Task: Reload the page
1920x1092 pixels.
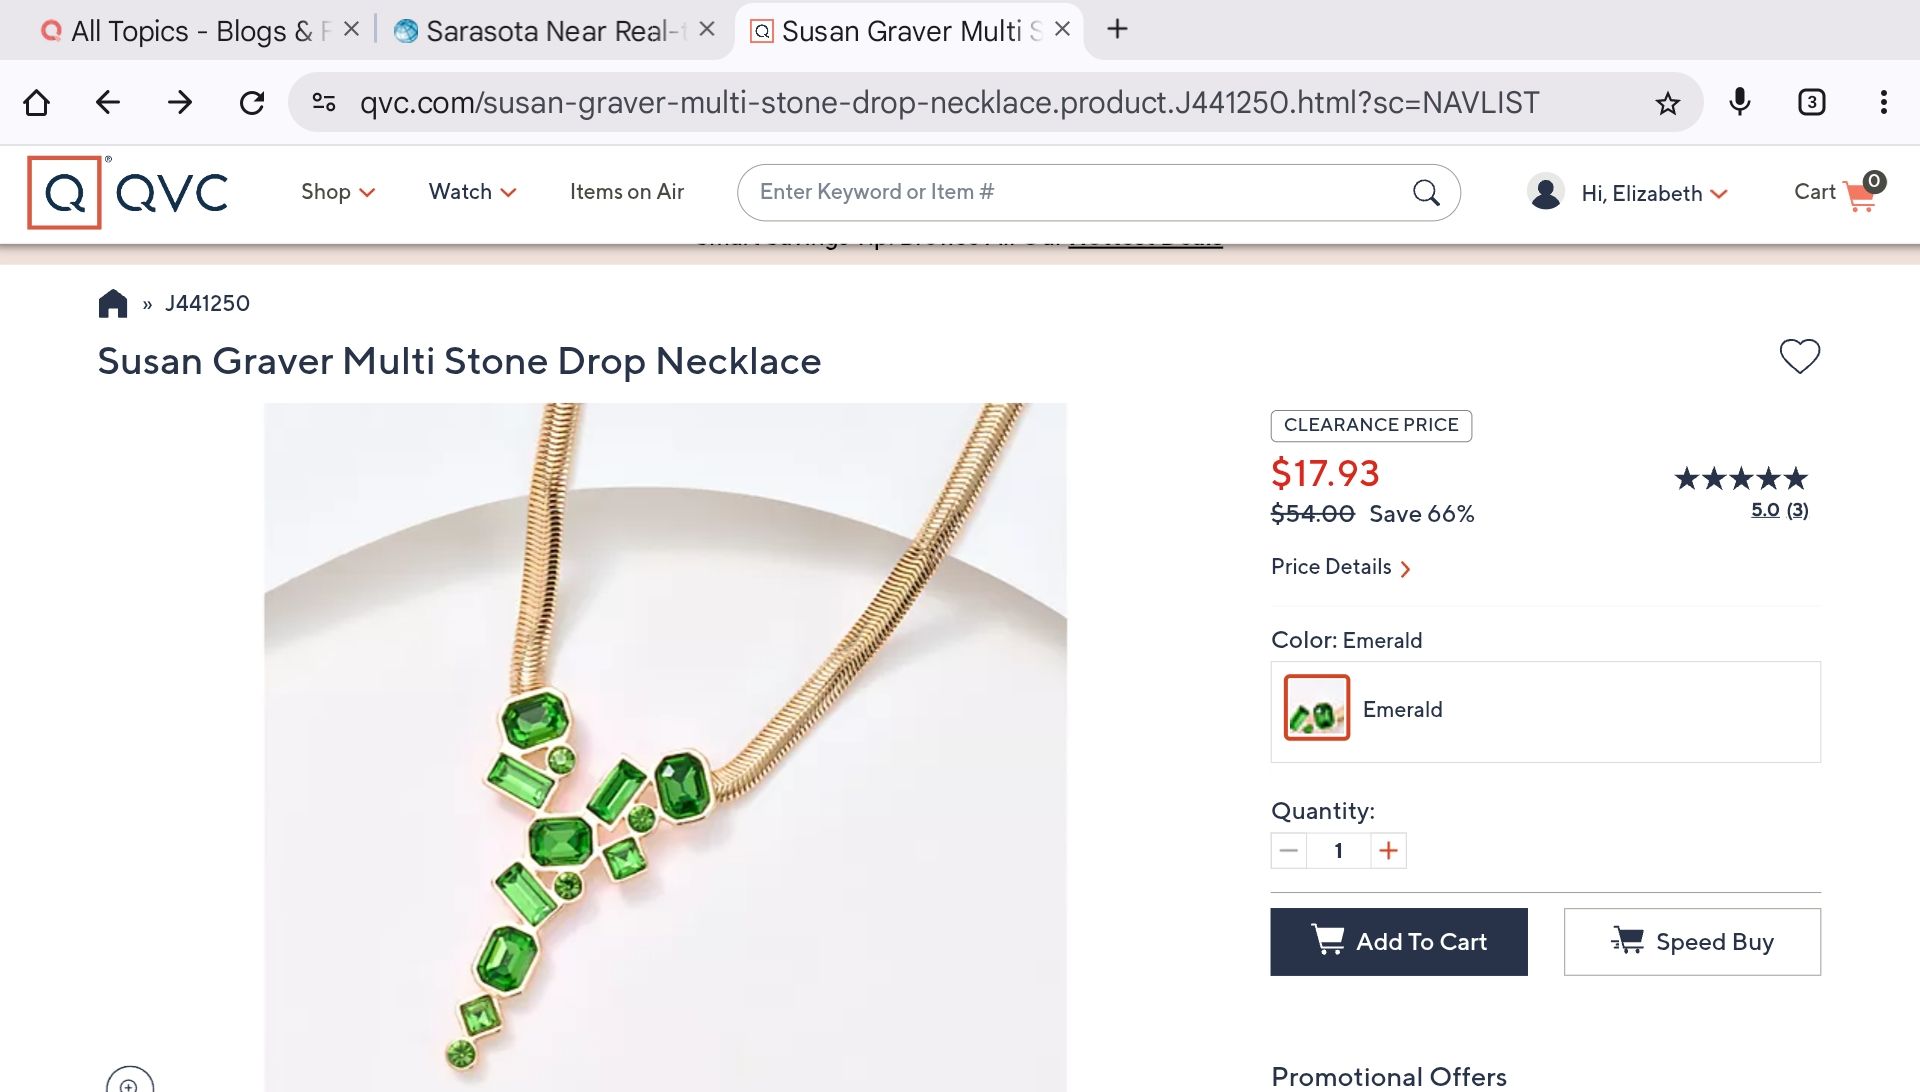Action: click(x=252, y=102)
